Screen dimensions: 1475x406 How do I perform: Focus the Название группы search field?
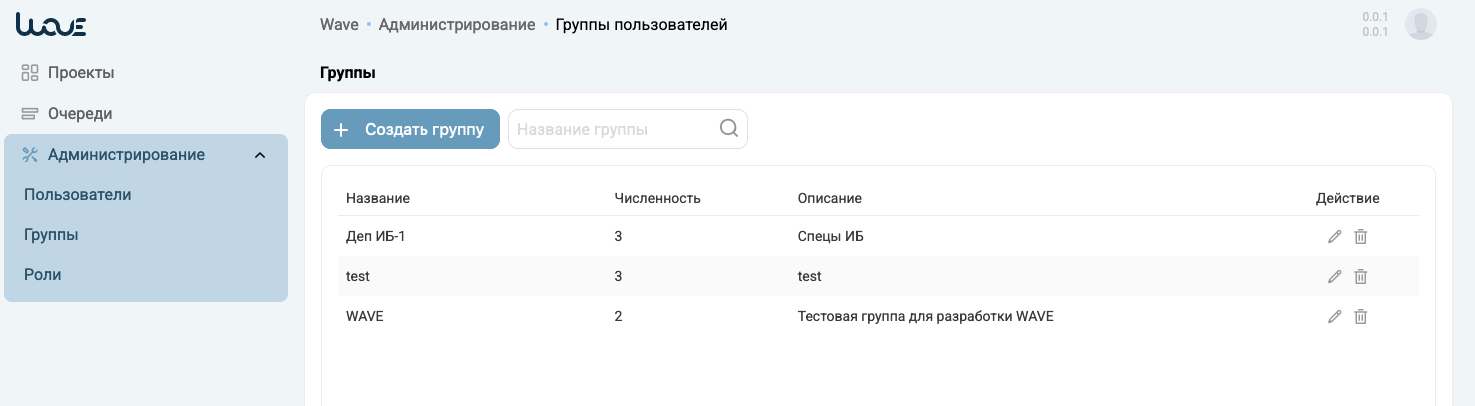[x=612, y=129]
